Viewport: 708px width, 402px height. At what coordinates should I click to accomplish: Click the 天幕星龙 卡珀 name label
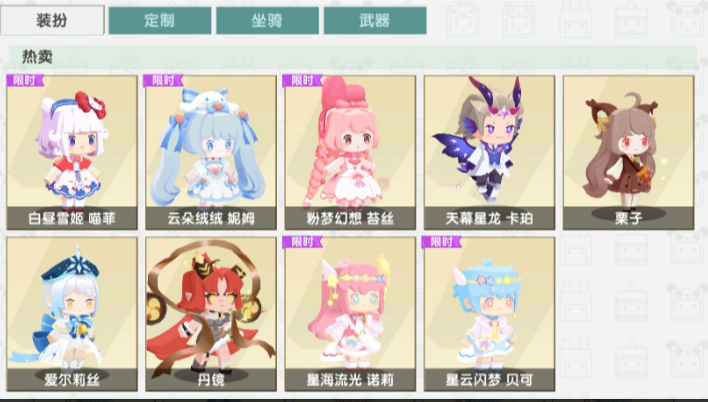click(489, 219)
